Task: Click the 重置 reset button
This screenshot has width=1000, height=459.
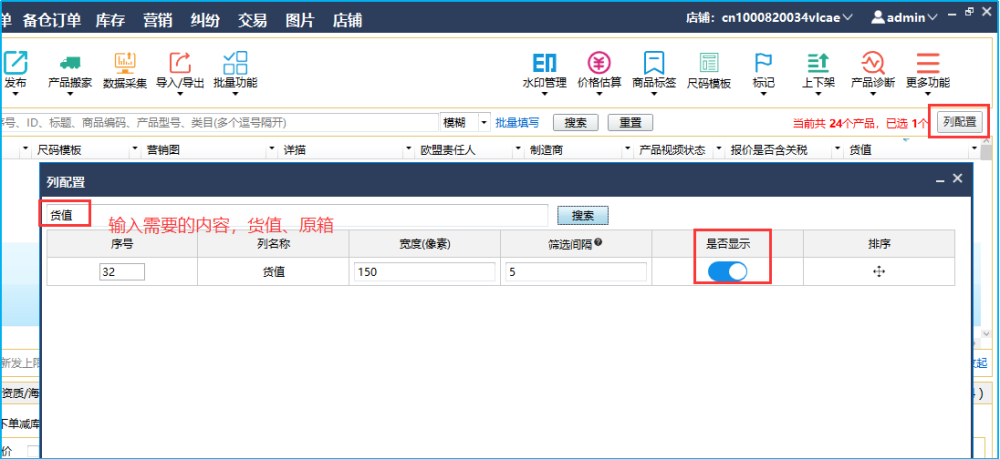Action: point(630,122)
